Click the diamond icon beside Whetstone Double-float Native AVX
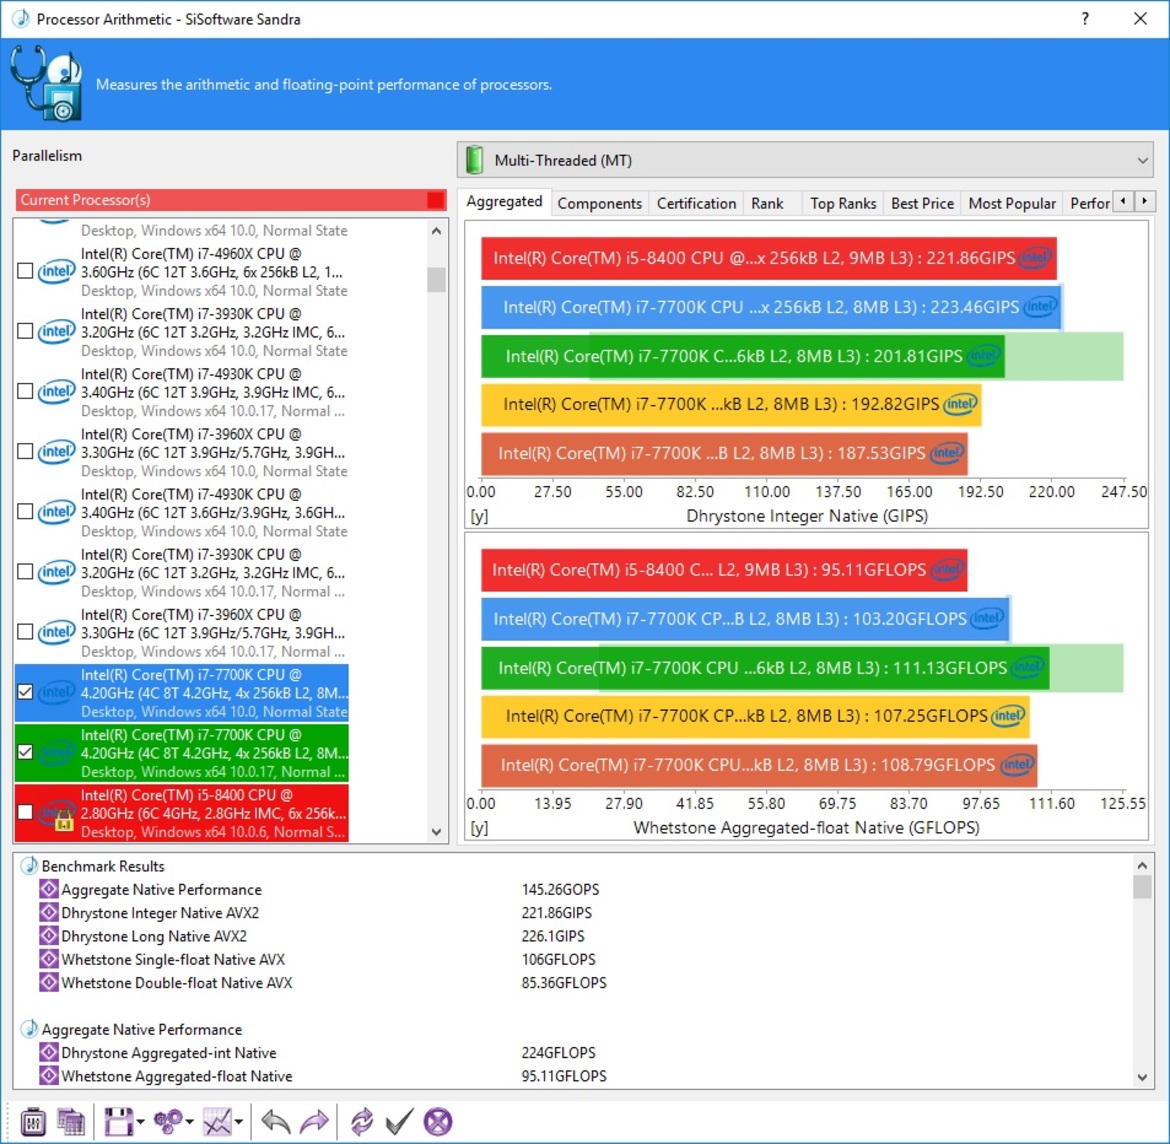 point(49,982)
